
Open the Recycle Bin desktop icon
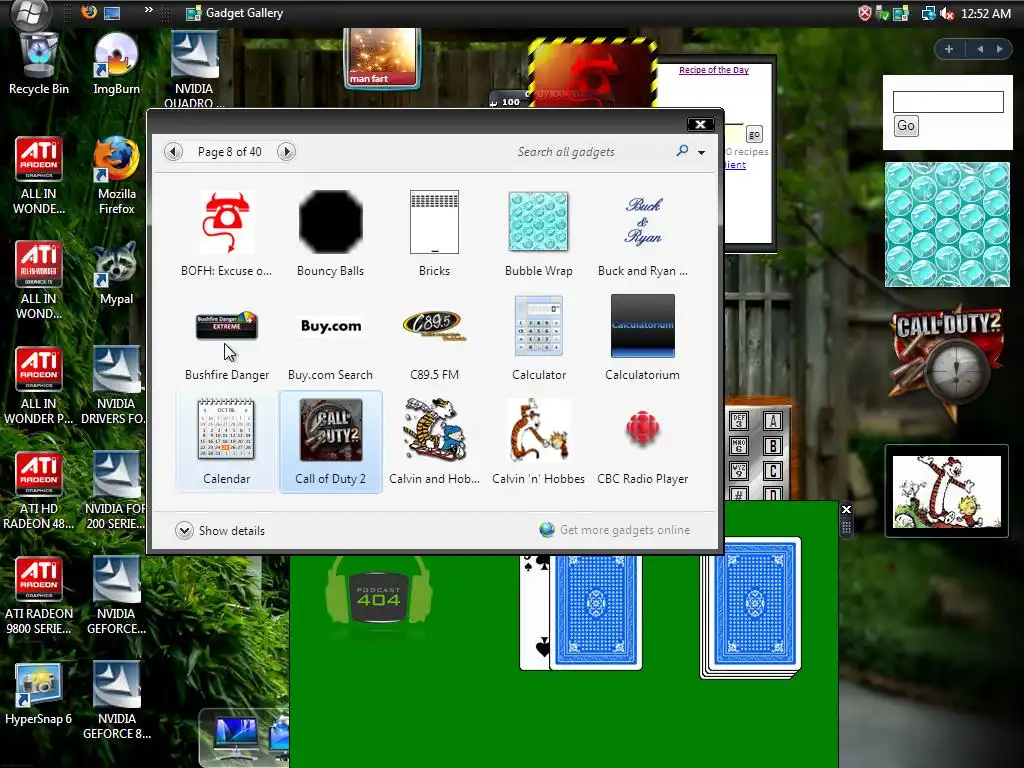click(x=39, y=64)
